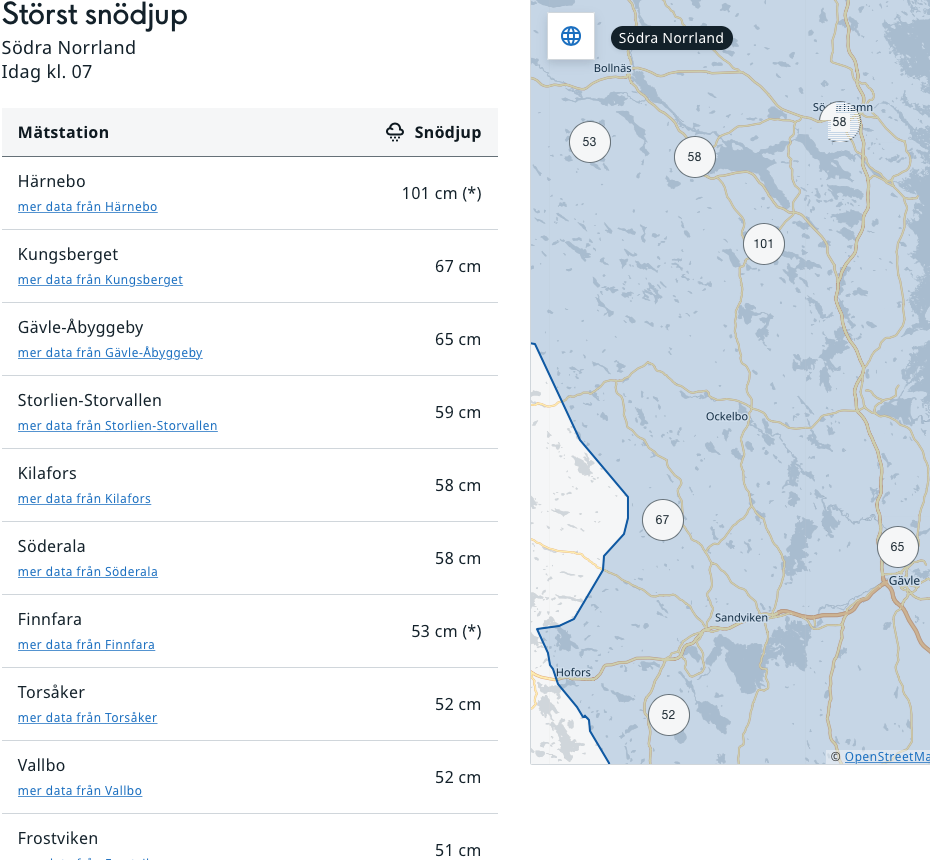
Task: Open more data from Torsåker
Action: point(87,718)
